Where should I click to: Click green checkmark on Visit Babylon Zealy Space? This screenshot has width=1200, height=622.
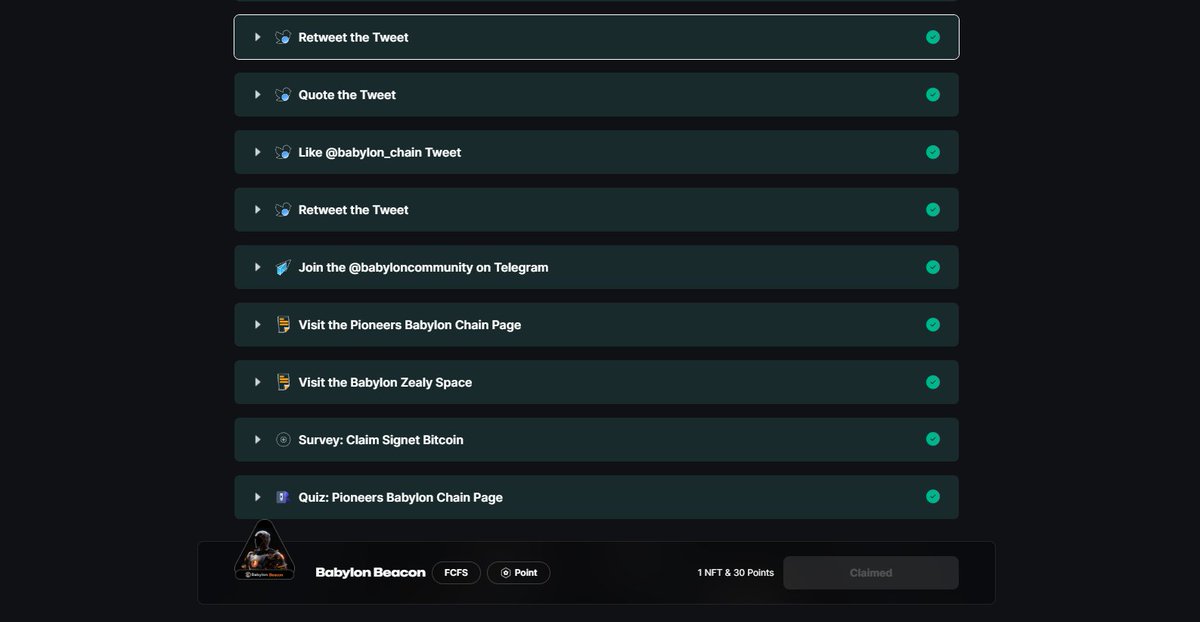pyautogui.click(x=933, y=382)
